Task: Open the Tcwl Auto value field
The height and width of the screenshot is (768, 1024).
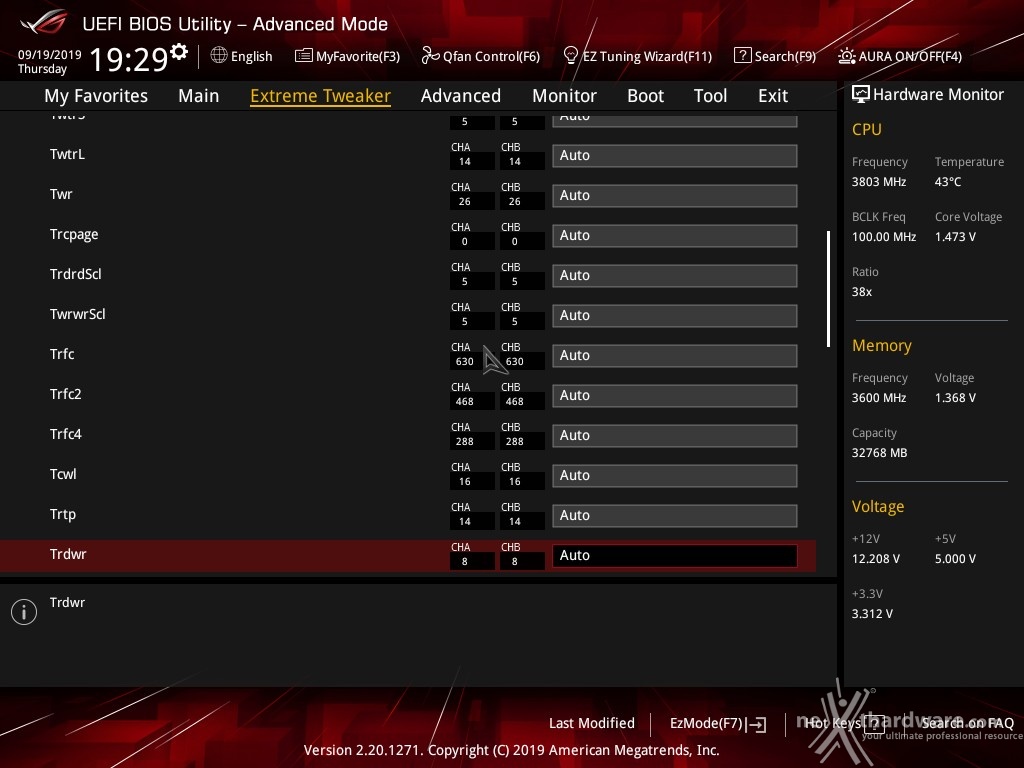Action: click(675, 475)
